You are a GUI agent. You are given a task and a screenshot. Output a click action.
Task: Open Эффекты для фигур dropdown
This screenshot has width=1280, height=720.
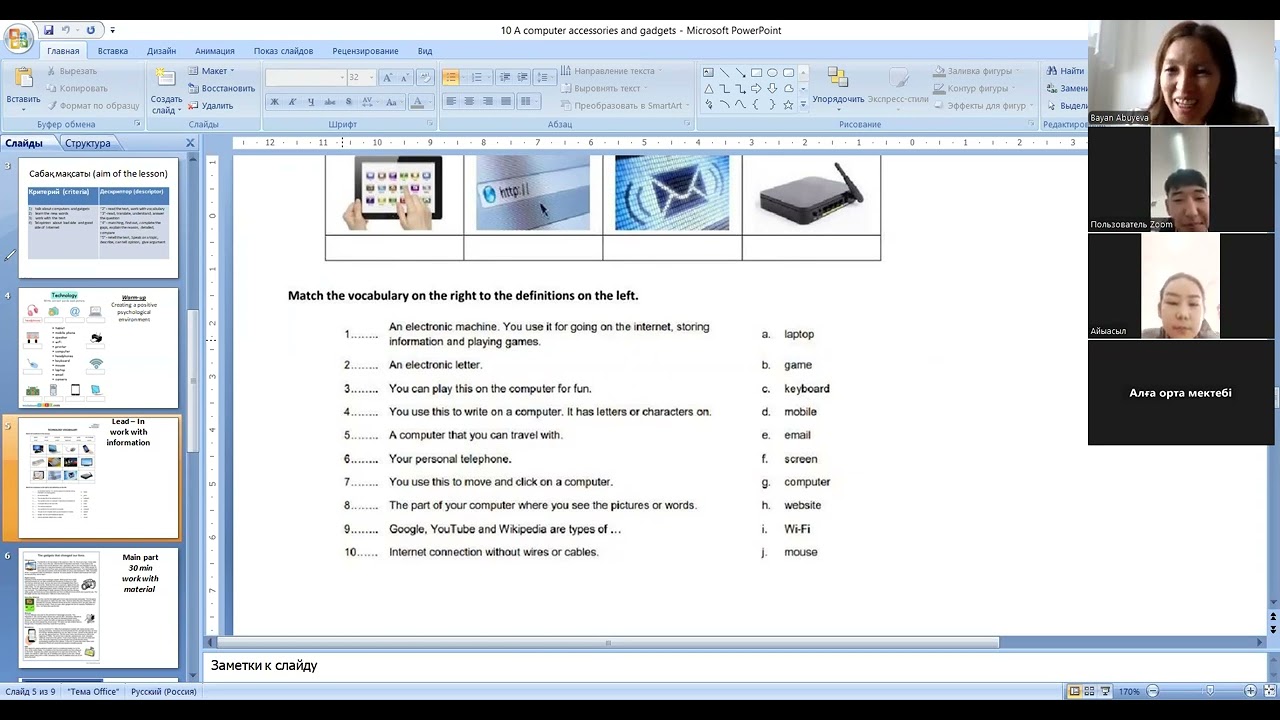982,105
